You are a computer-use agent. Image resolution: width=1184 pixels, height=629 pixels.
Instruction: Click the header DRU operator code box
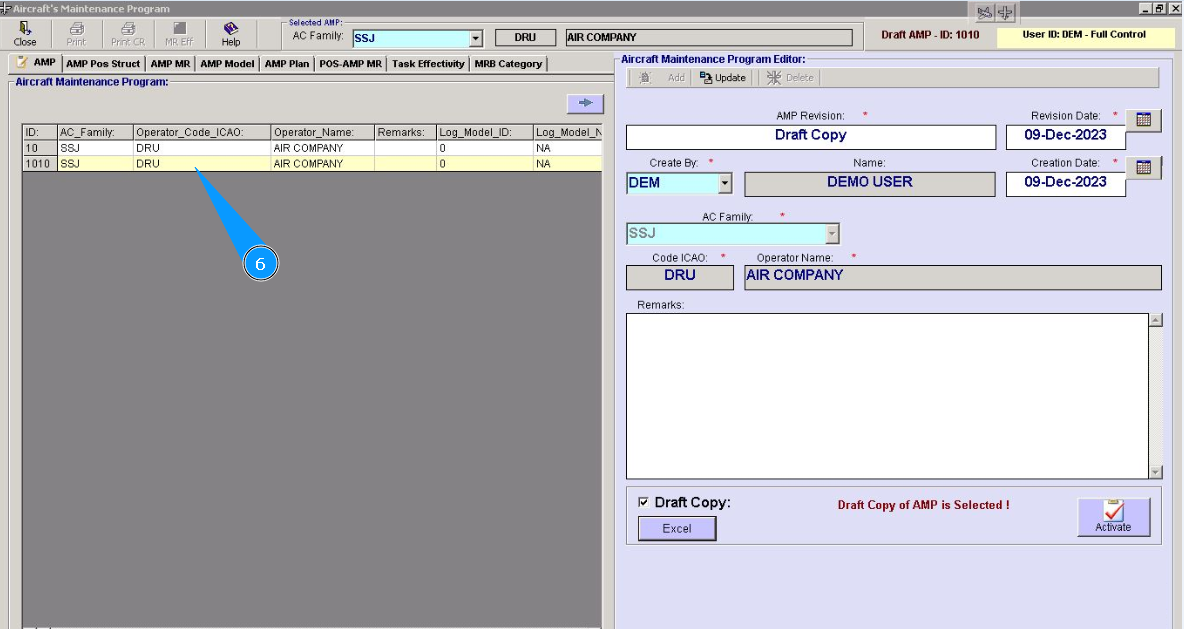pyautogui.click(x=525, y=38)
